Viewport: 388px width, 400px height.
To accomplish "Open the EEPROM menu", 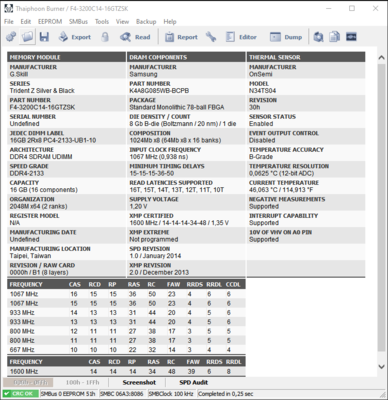I will pos(50,22).
